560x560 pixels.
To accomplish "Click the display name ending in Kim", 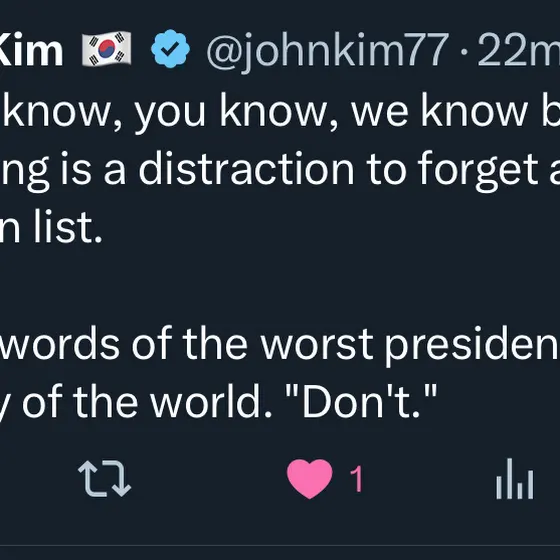I will (x=31, y=49).
